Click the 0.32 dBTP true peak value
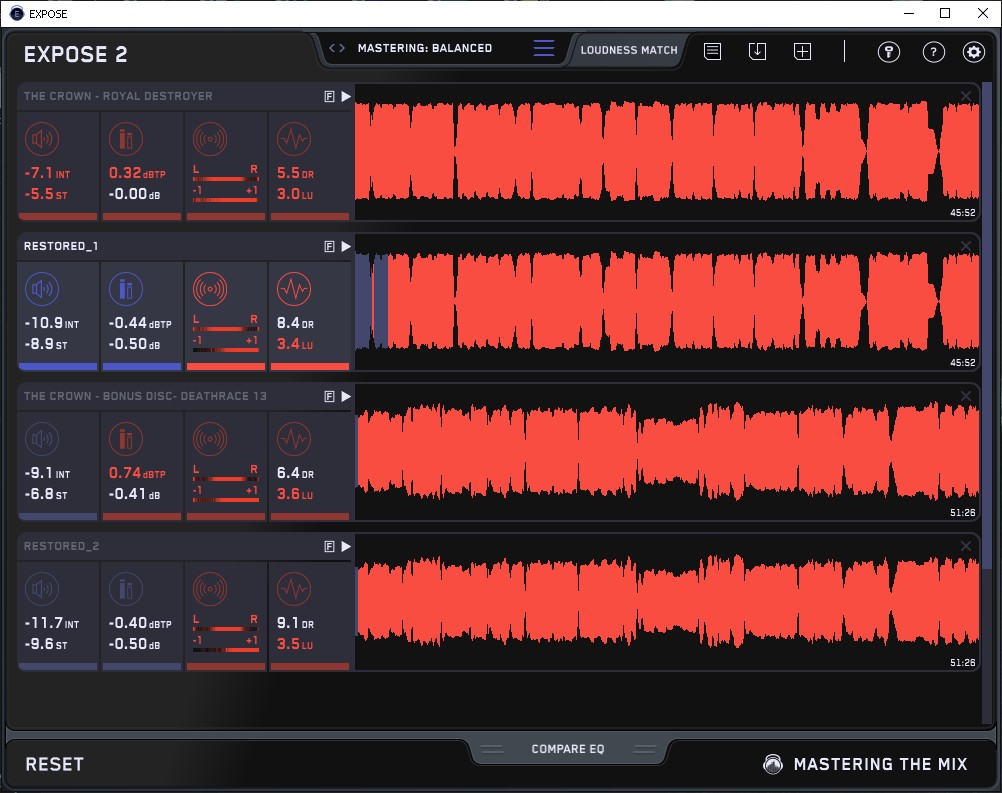The image size is (1002, 793). point(137,173)
